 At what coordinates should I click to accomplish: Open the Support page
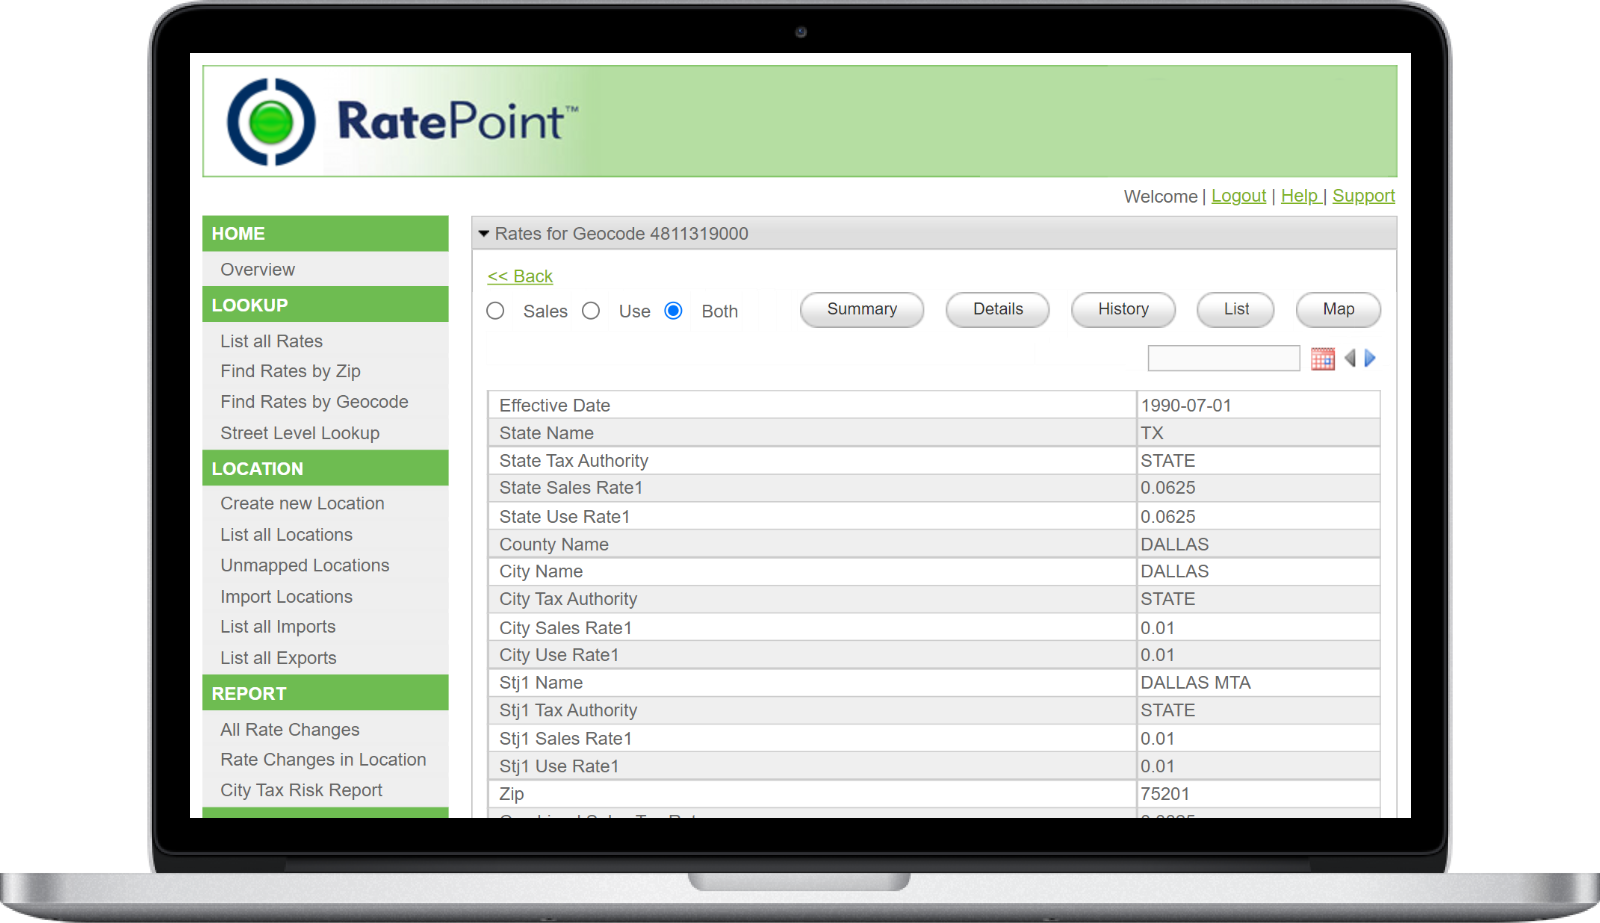(1363, 196)
